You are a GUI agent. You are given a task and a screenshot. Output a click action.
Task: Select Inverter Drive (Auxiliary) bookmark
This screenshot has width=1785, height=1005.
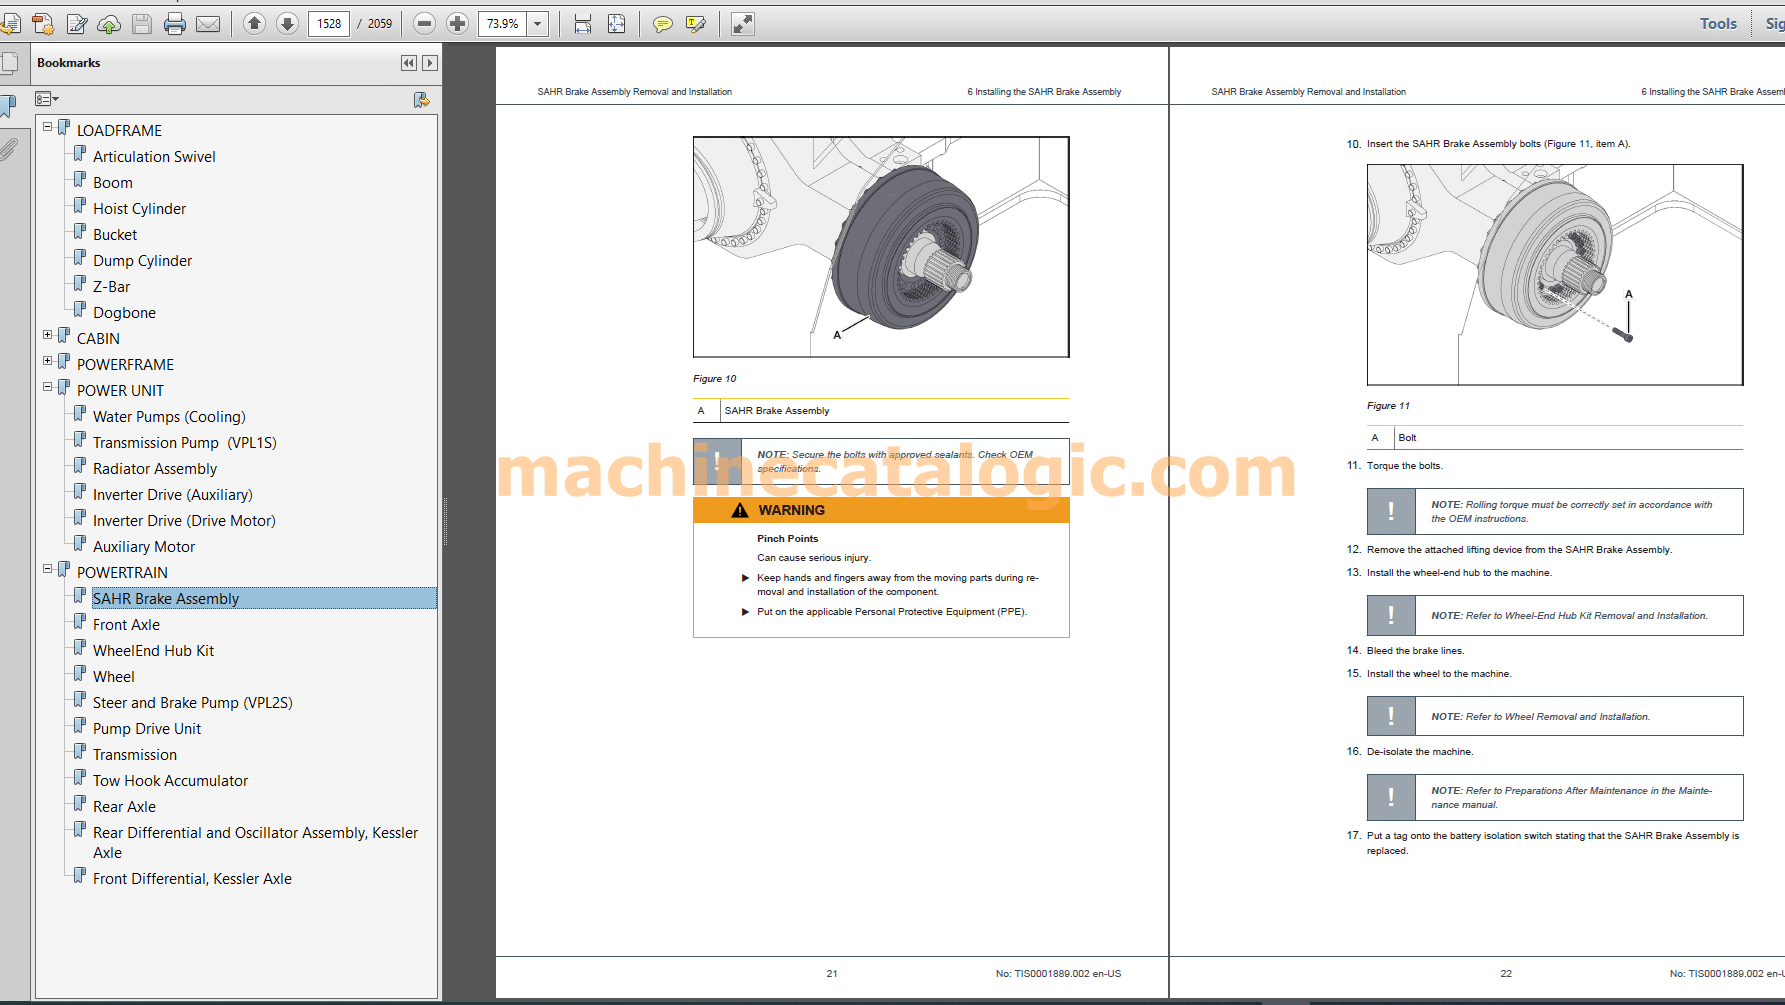(x=173, y=495)
